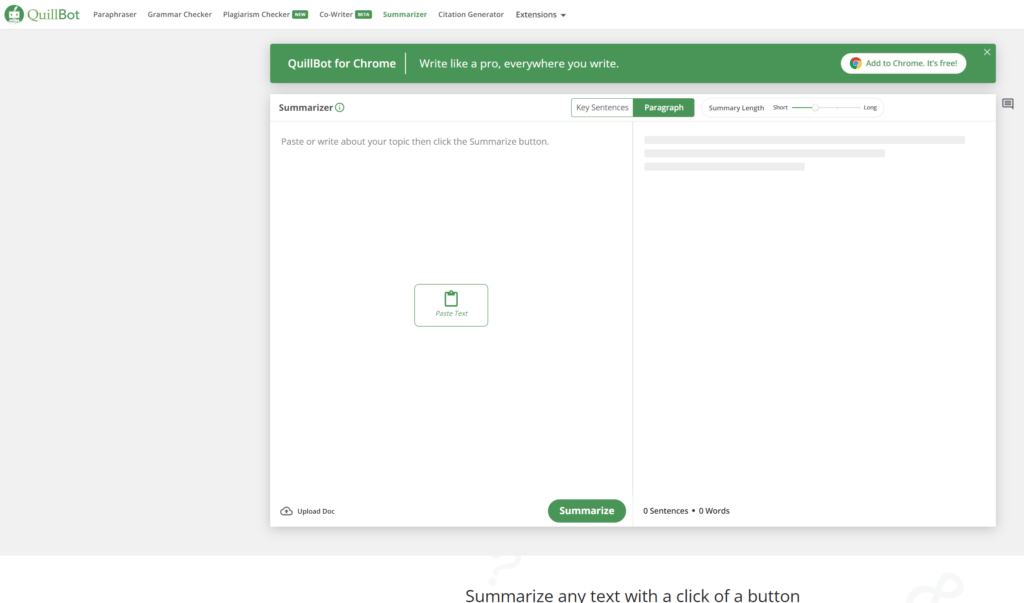The height and width of the screenshot is (603, 1024).
Task: Click into the text input area placeholder
Action: point(415,142)
